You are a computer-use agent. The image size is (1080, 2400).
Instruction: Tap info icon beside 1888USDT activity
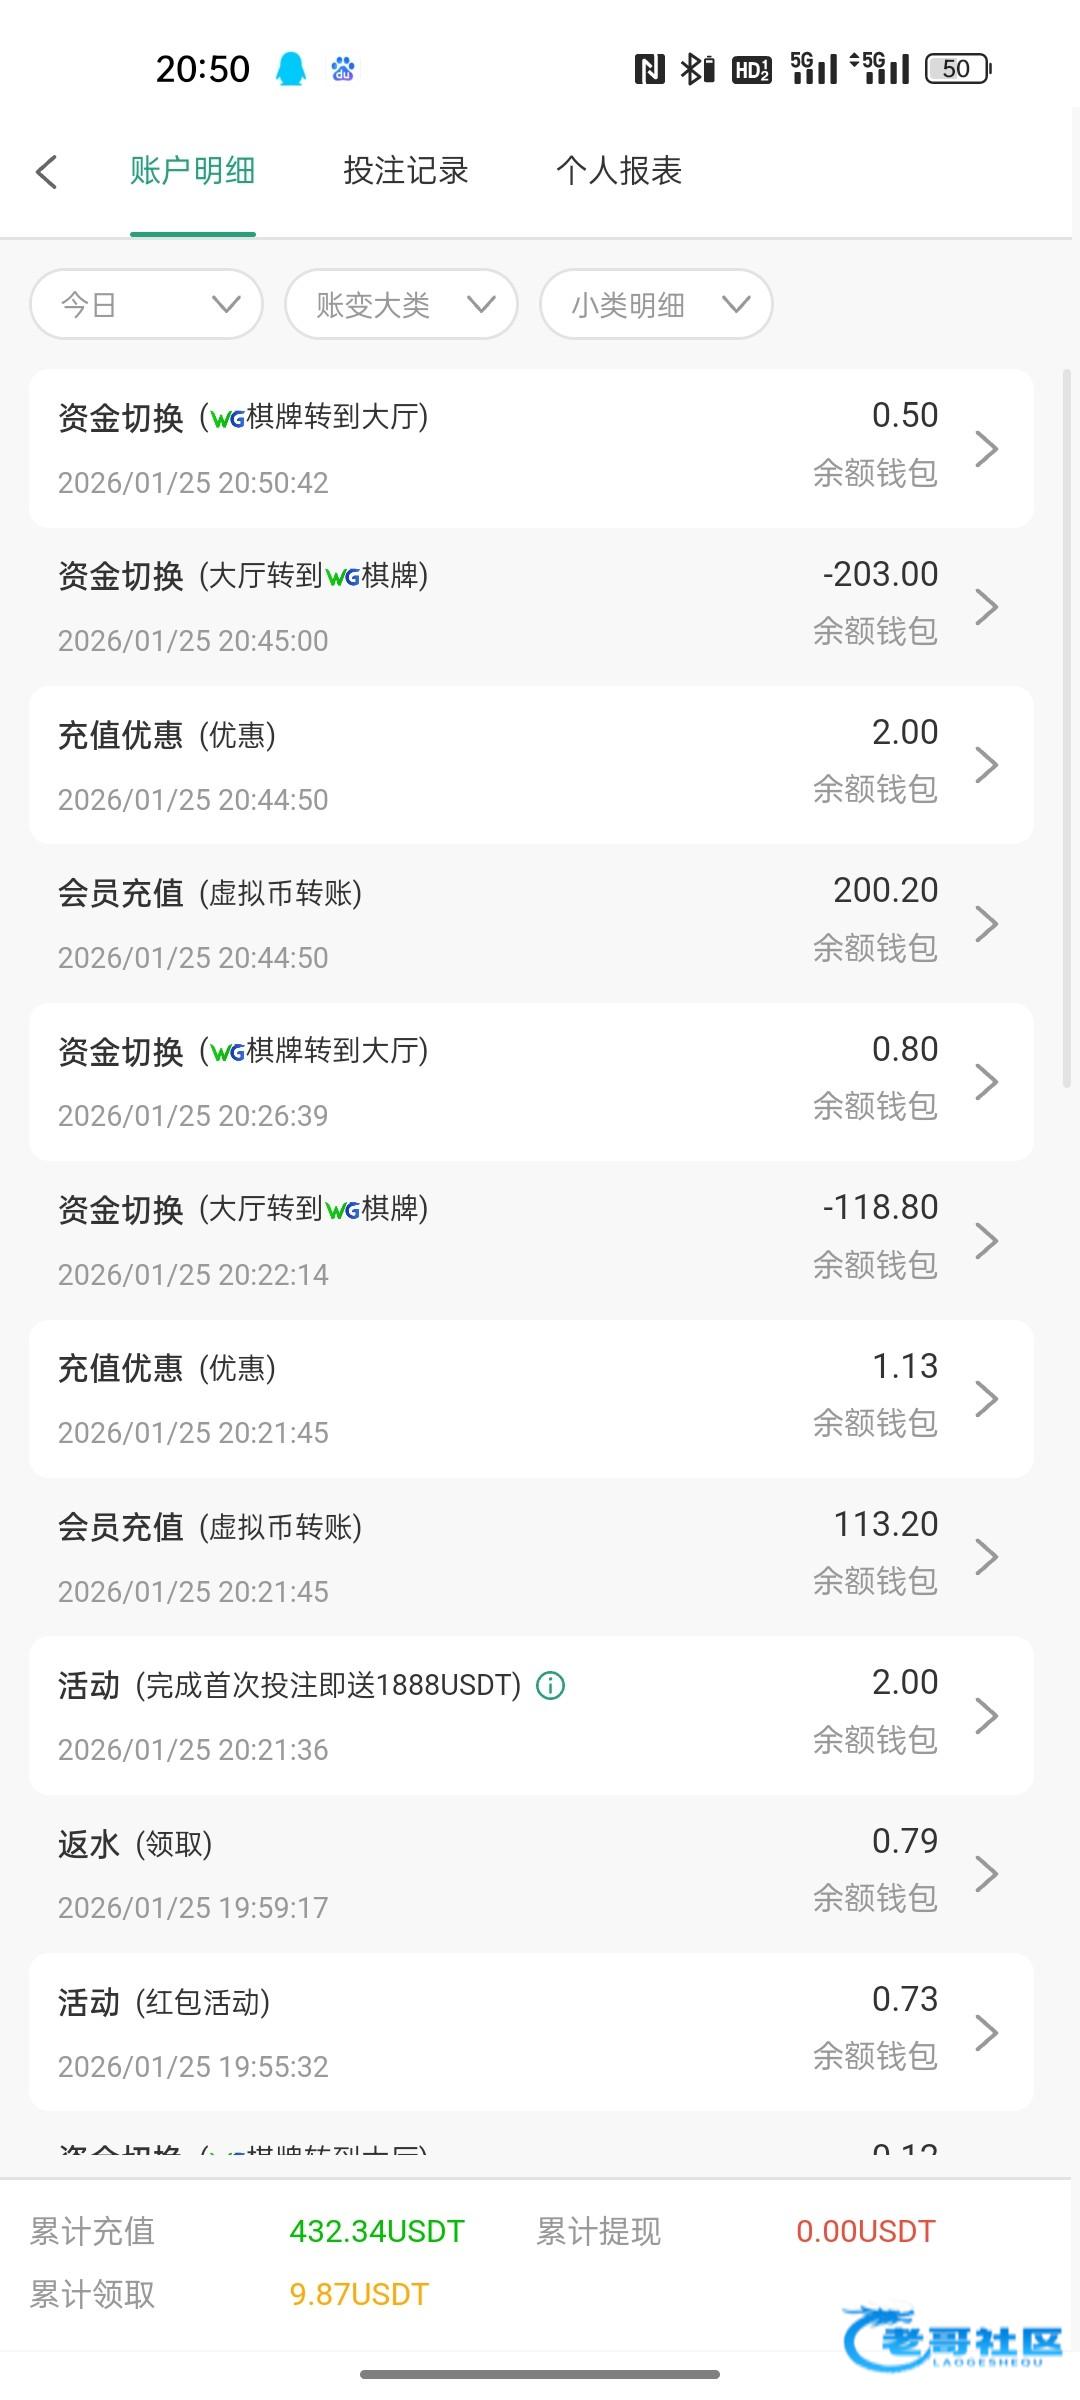pyautogui.click(x=551, y=1686)
